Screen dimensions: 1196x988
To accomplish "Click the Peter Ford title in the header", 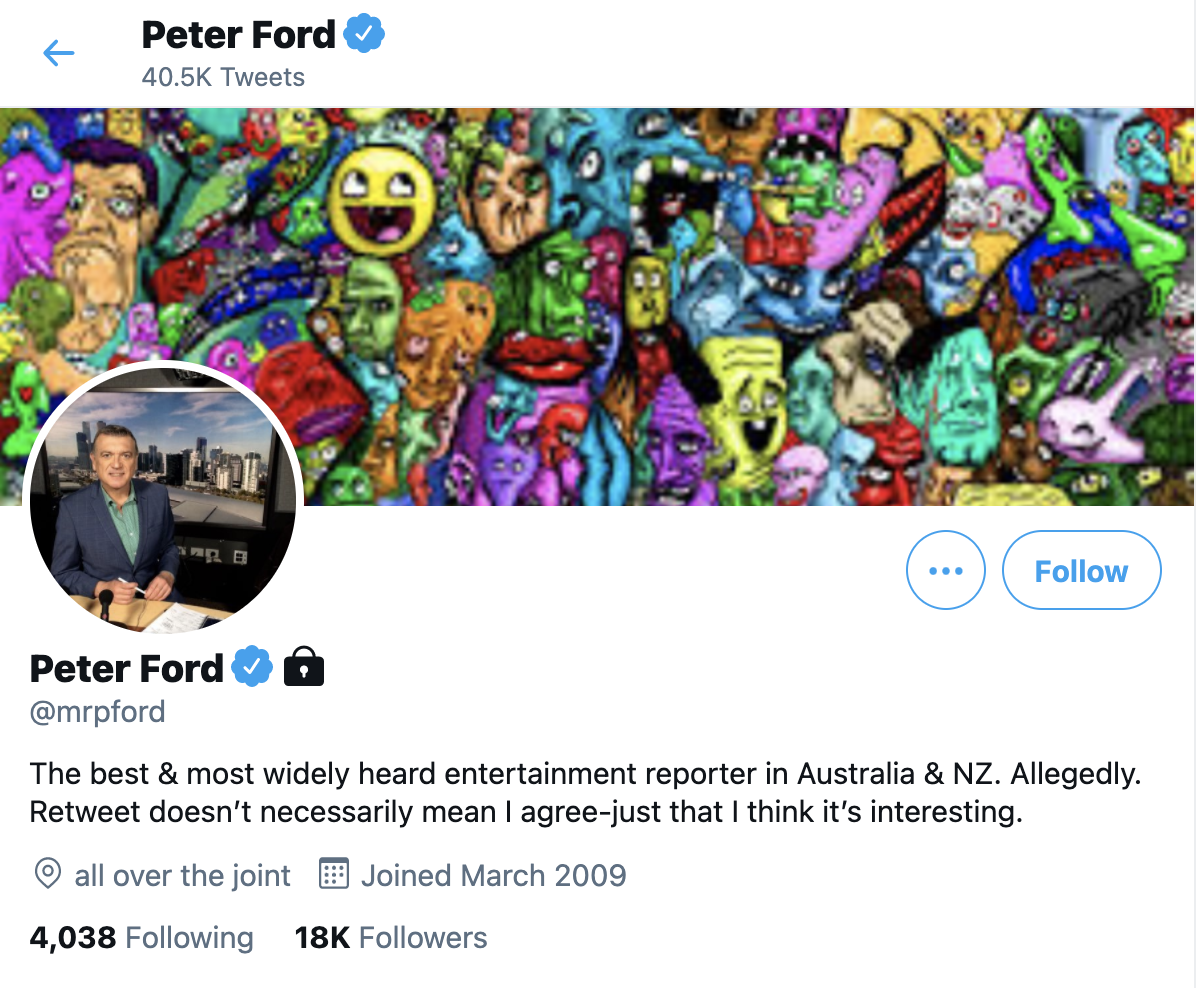I will [239, 35].
